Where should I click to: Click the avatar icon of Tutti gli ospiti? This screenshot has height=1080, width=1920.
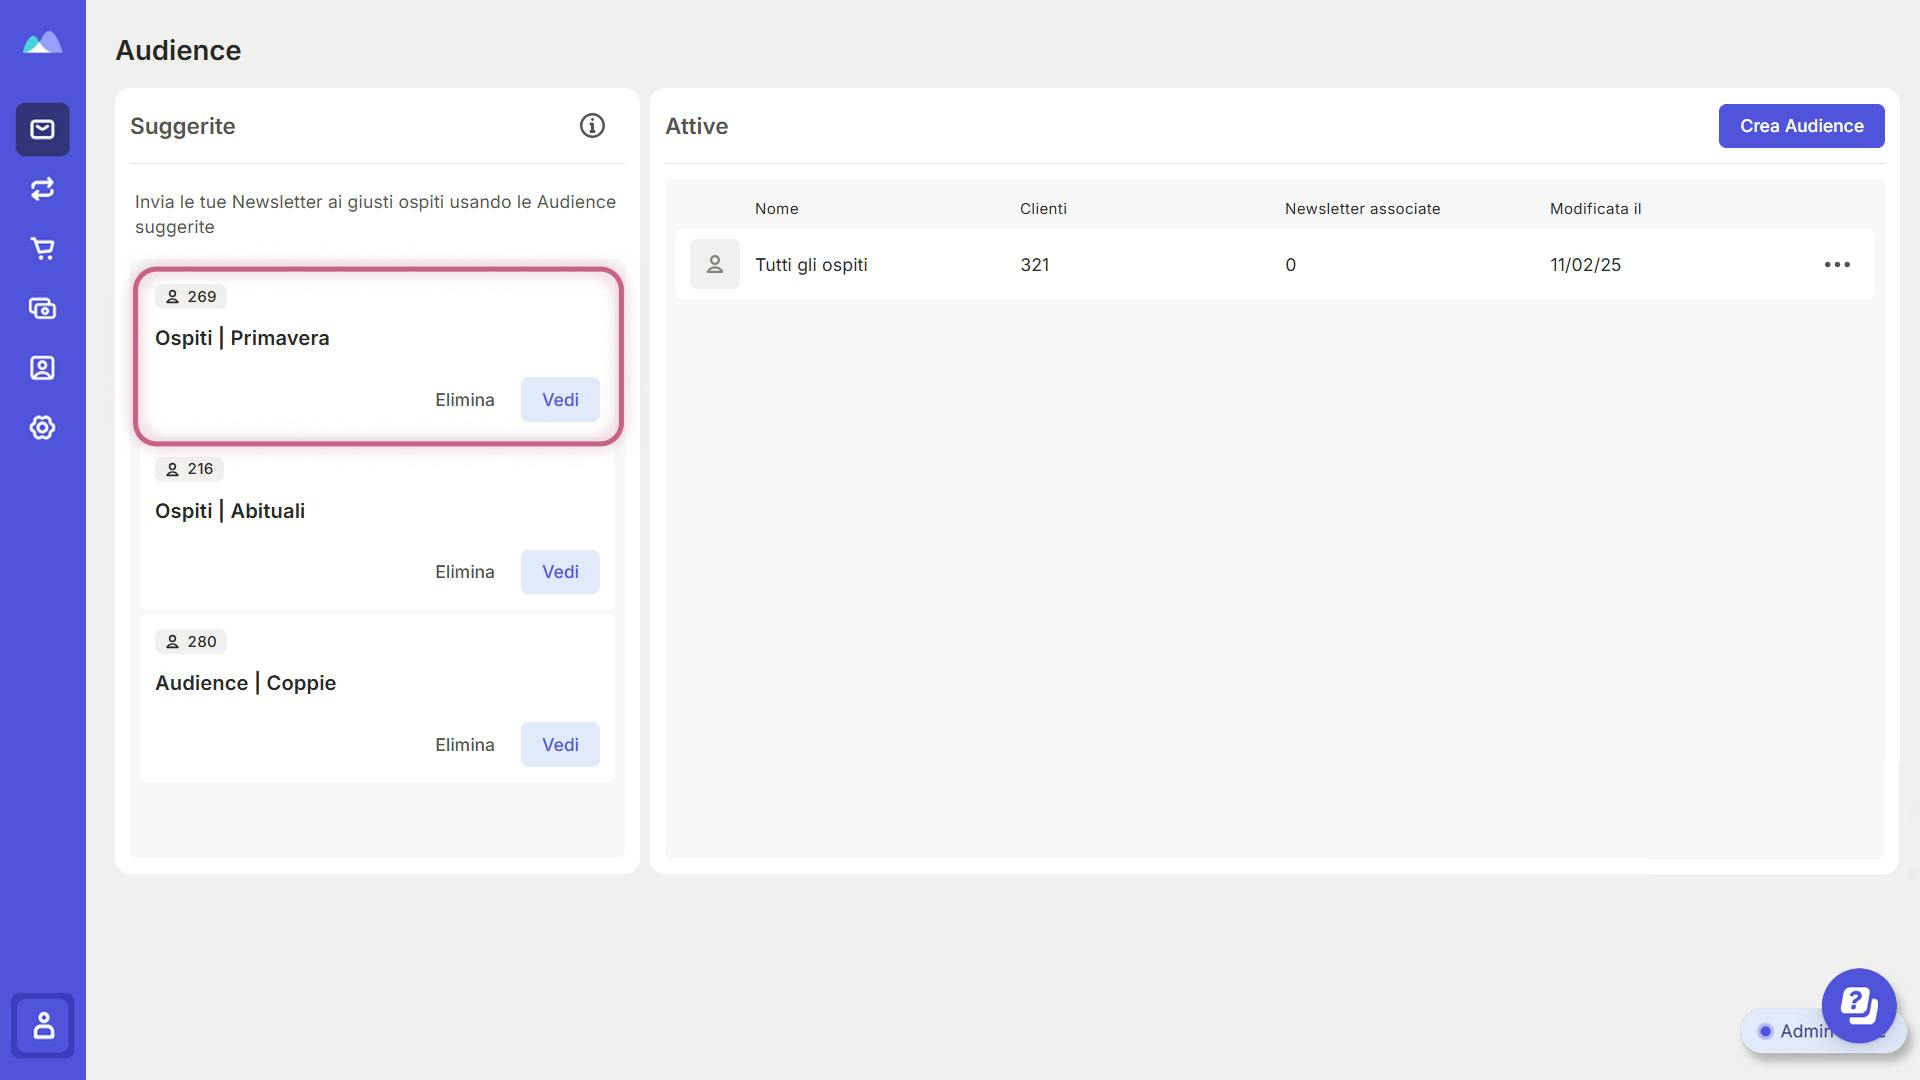[715, 264]
